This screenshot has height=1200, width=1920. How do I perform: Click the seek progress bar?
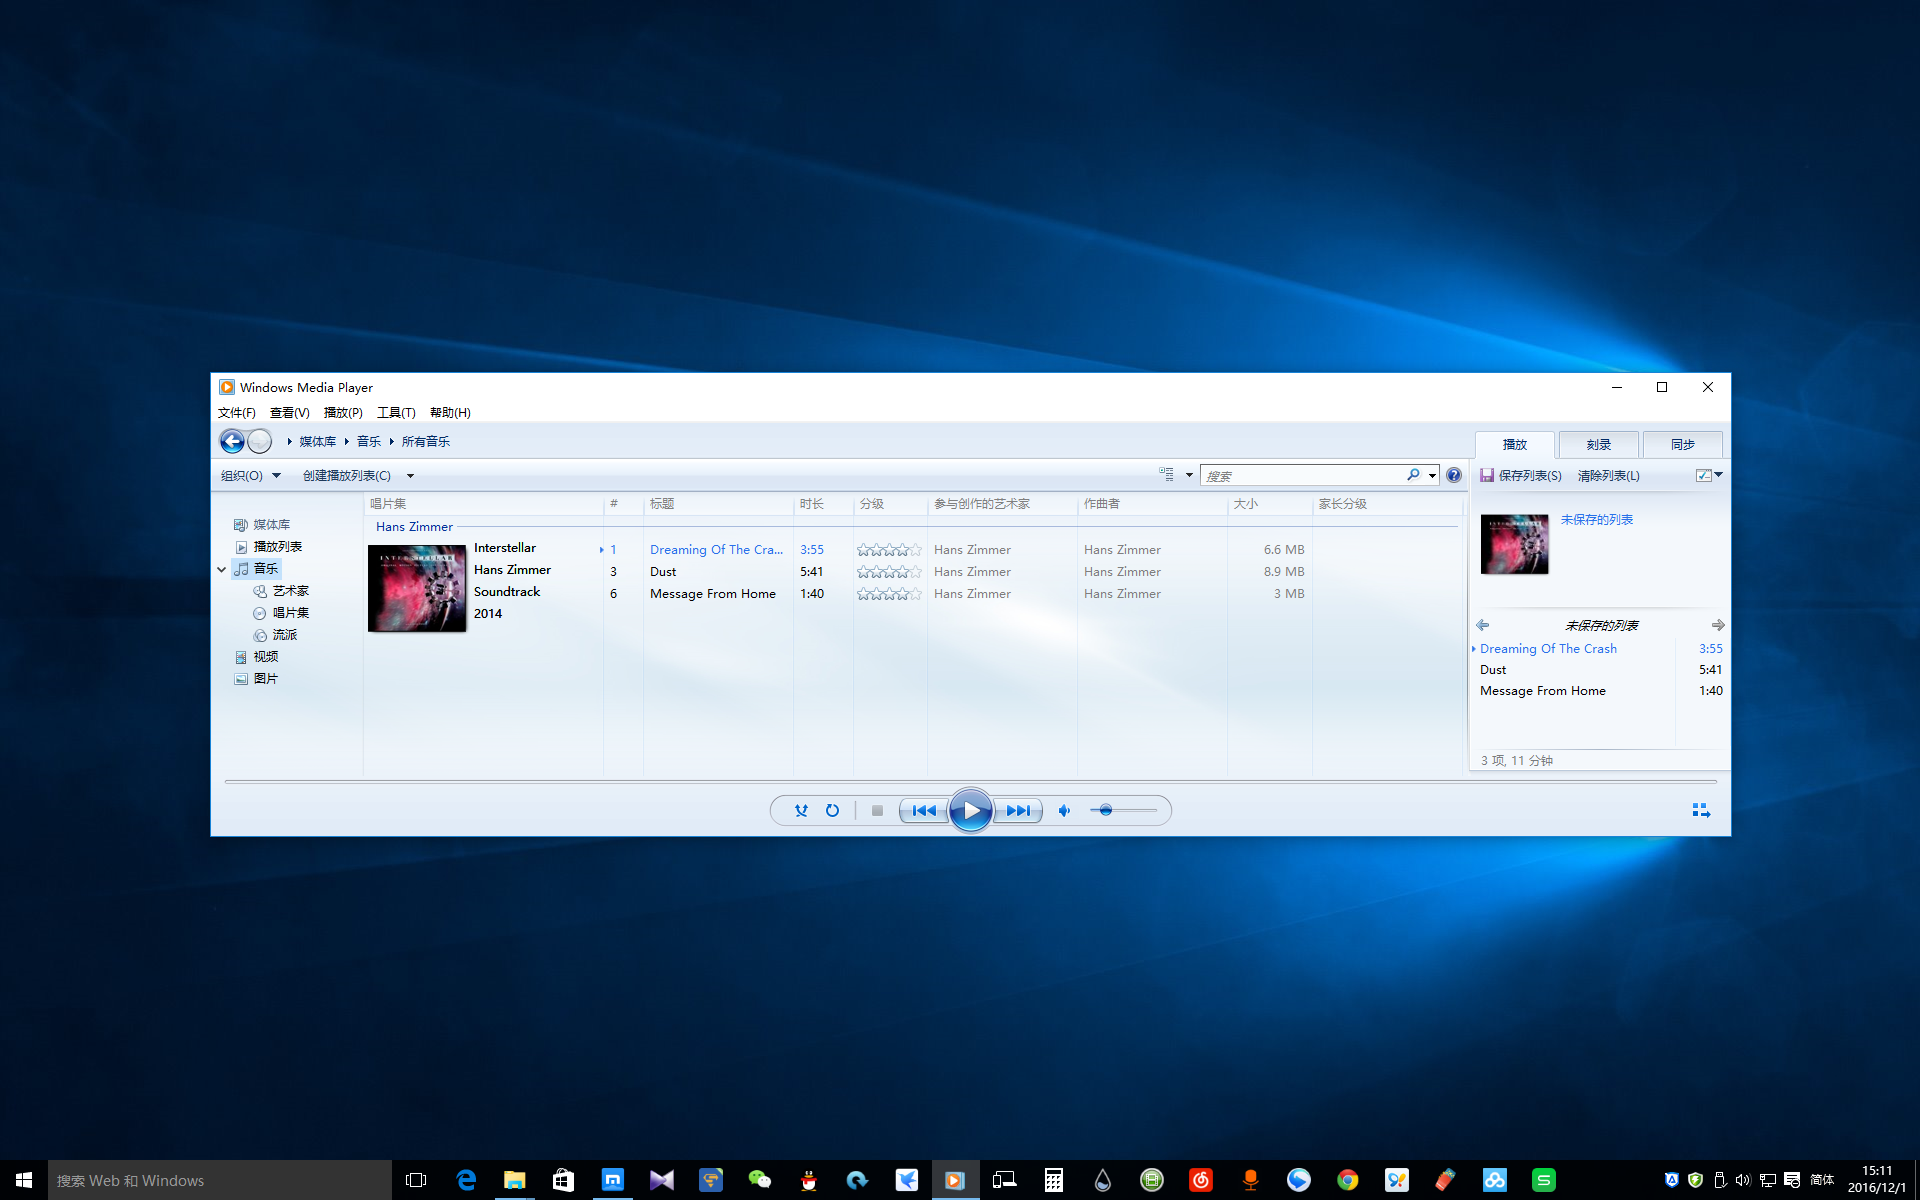[x=970, y=781]
